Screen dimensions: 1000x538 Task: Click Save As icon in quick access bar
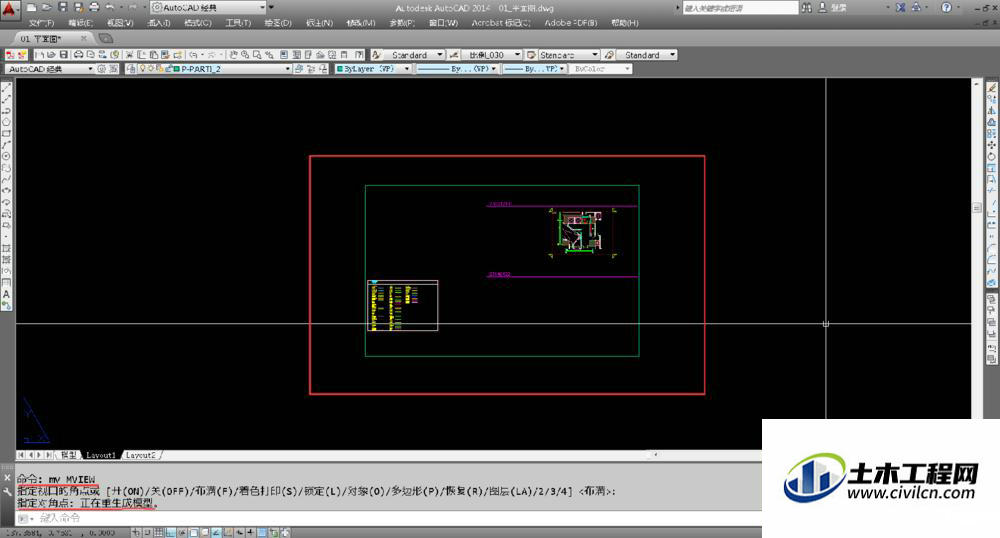pyautogui.click(x=79, y=7)
